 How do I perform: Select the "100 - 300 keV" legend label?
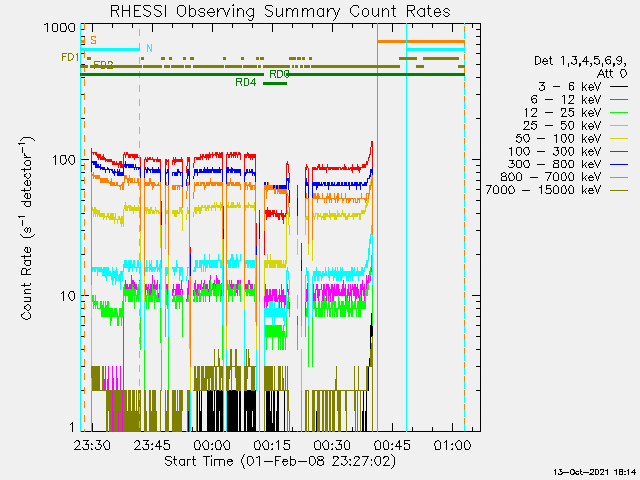pyautogui.click(x=555, y=151)
